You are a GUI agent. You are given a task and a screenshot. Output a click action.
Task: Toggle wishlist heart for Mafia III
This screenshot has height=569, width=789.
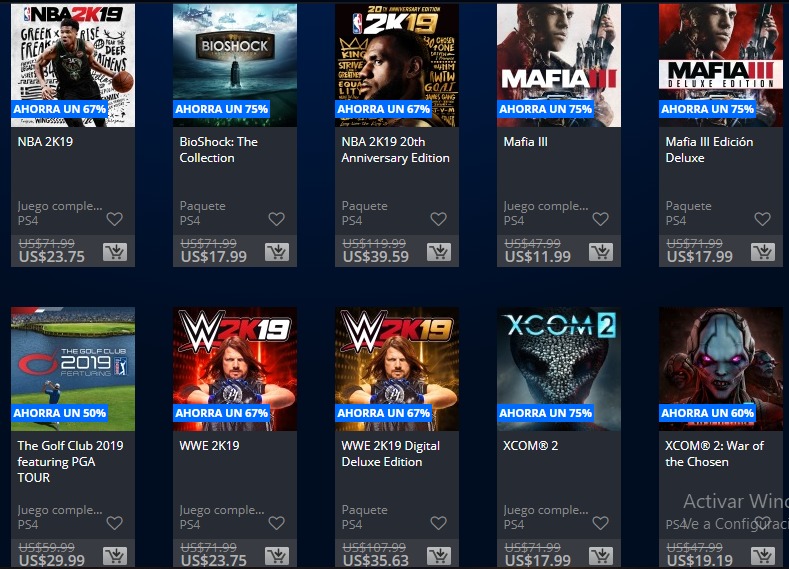(601, 219)
